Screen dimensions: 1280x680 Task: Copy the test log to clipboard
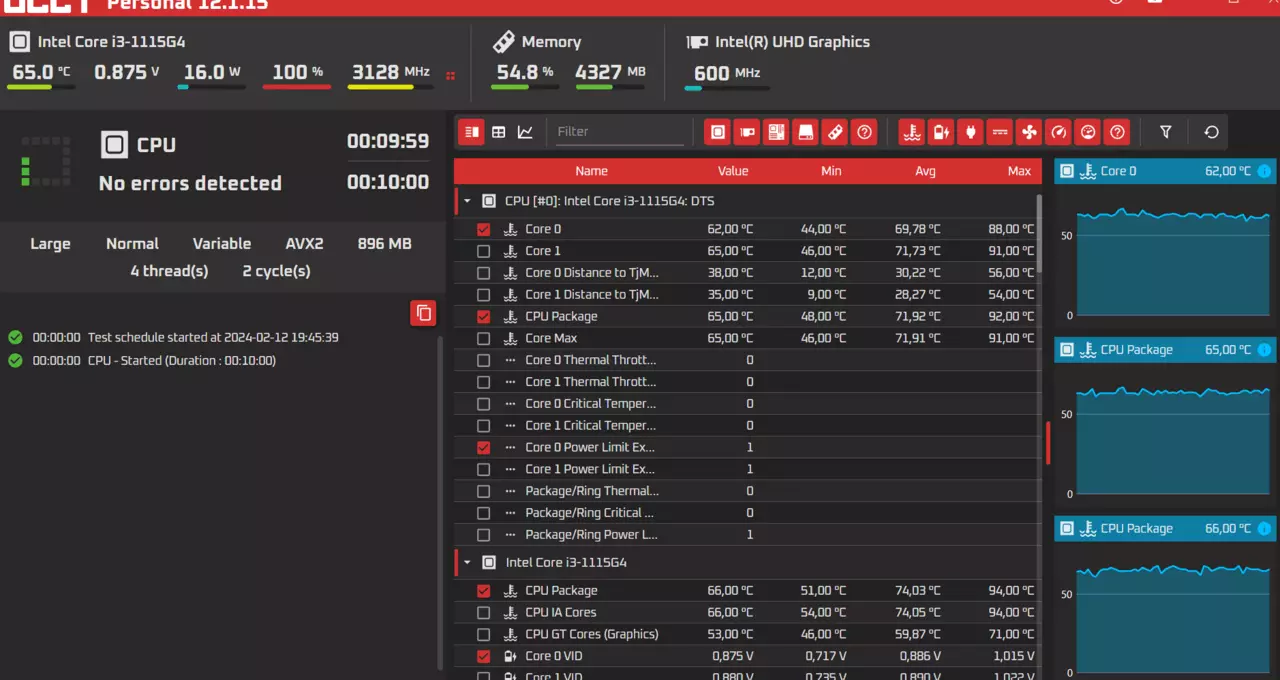coord(423,313)
